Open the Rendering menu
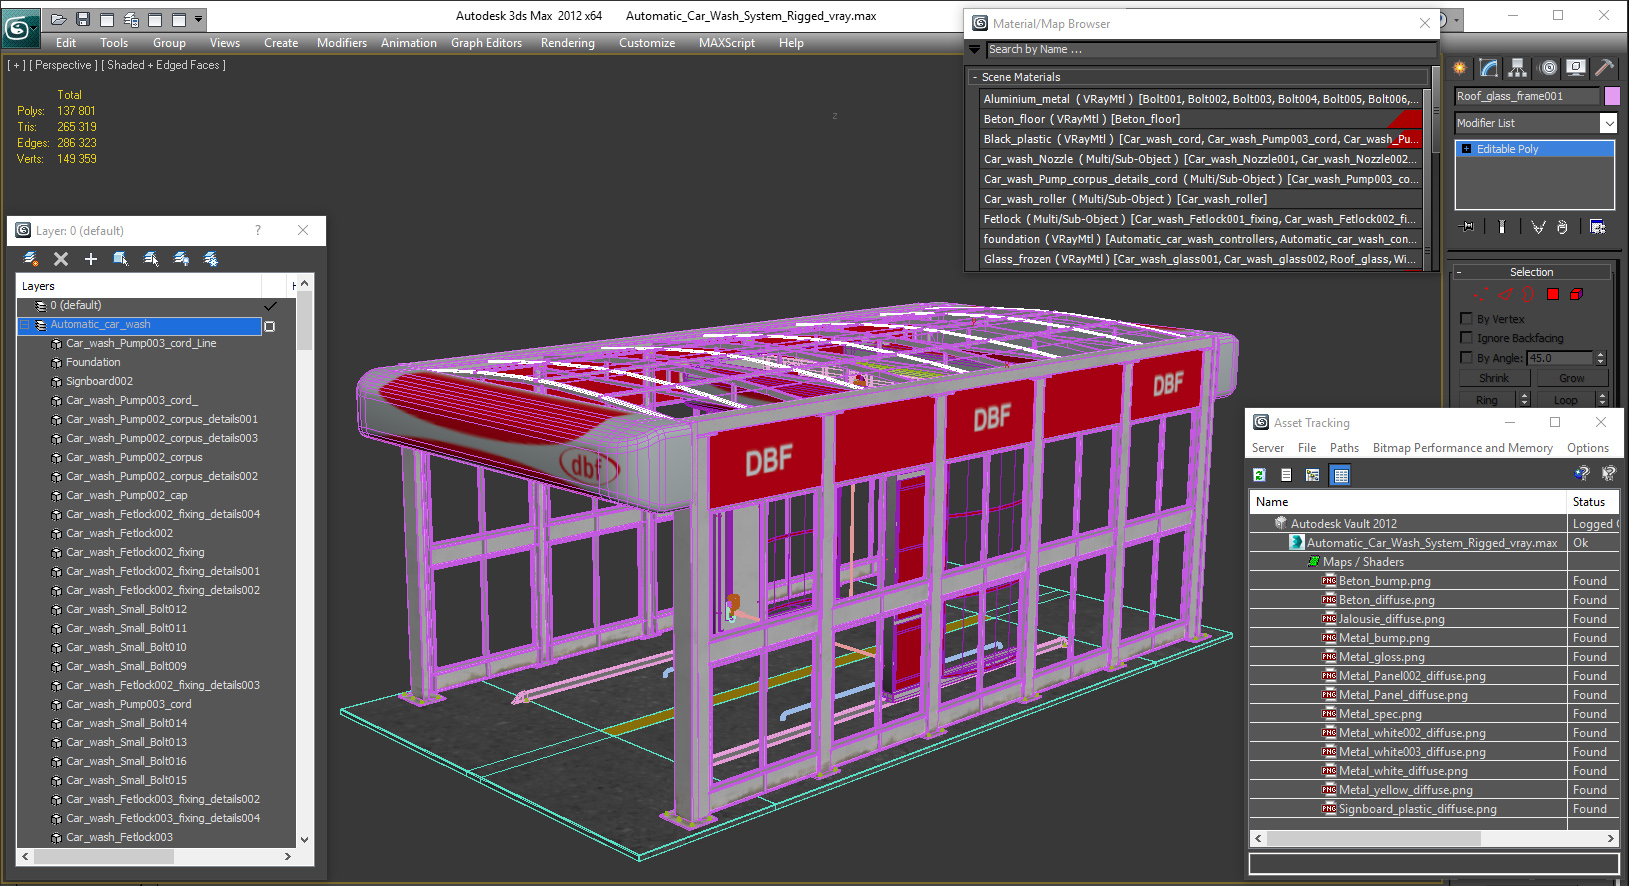Viewport: 1629px width, 886px height. (x=567, y=43)
